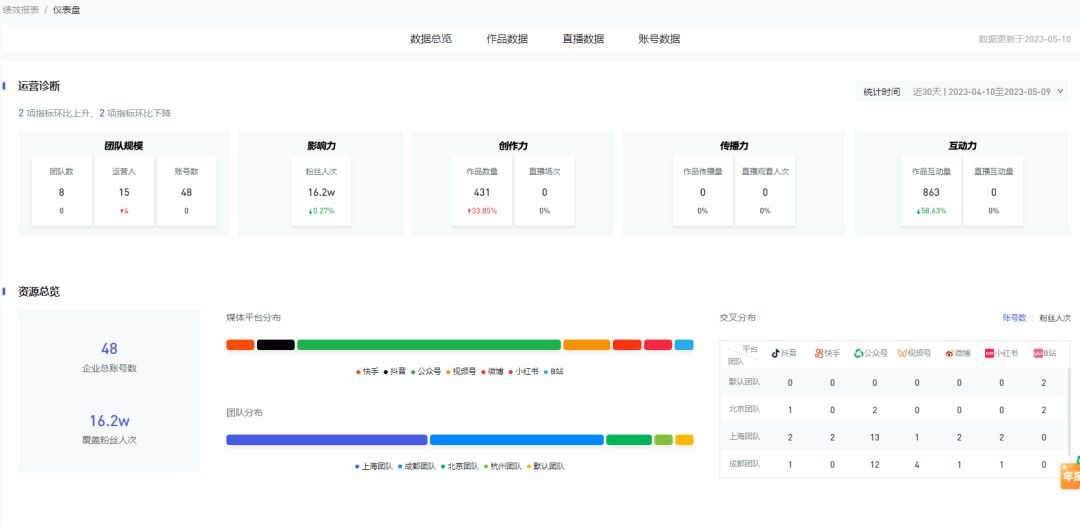Screen dimensions: 1080x527
Task: Click the light blue B站 segment of platform bar
Action: 684,344
